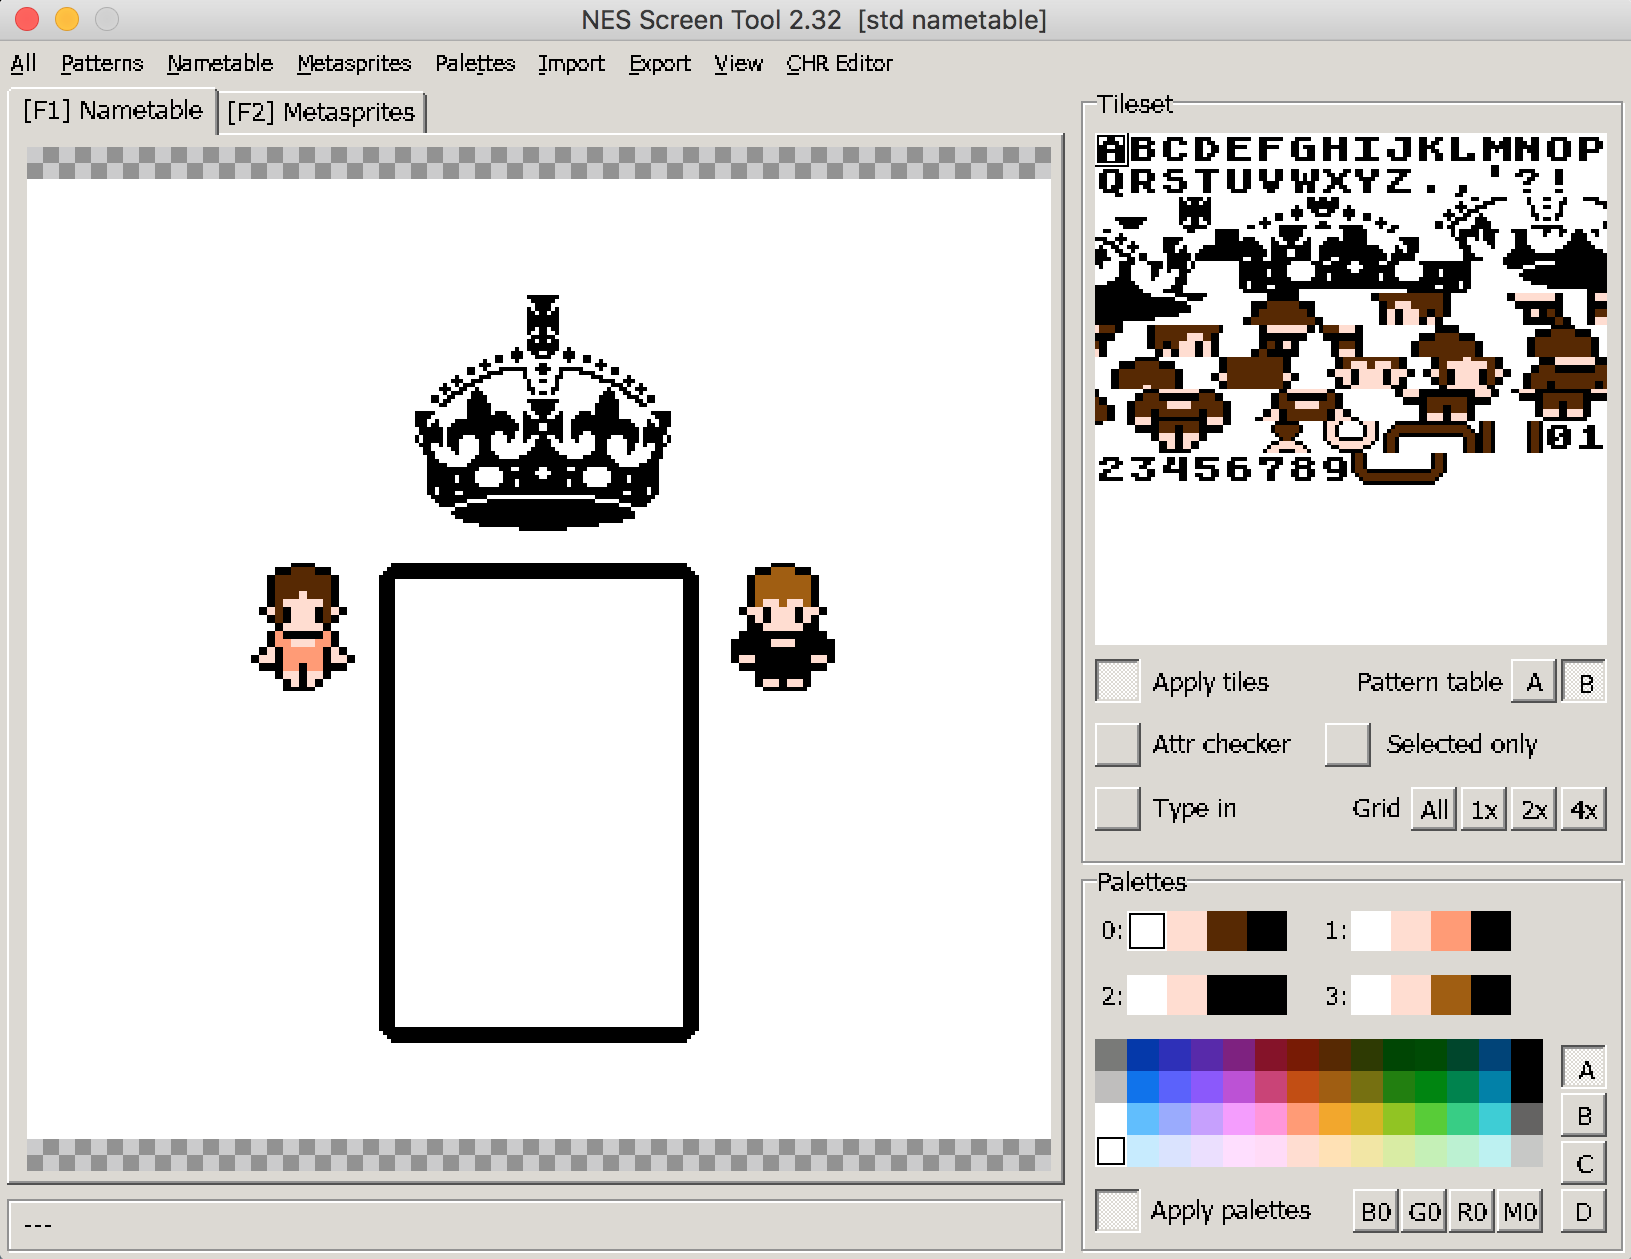Select letter B tile in tileset
1631x1259 pixels.
(x=1144, y=149)
